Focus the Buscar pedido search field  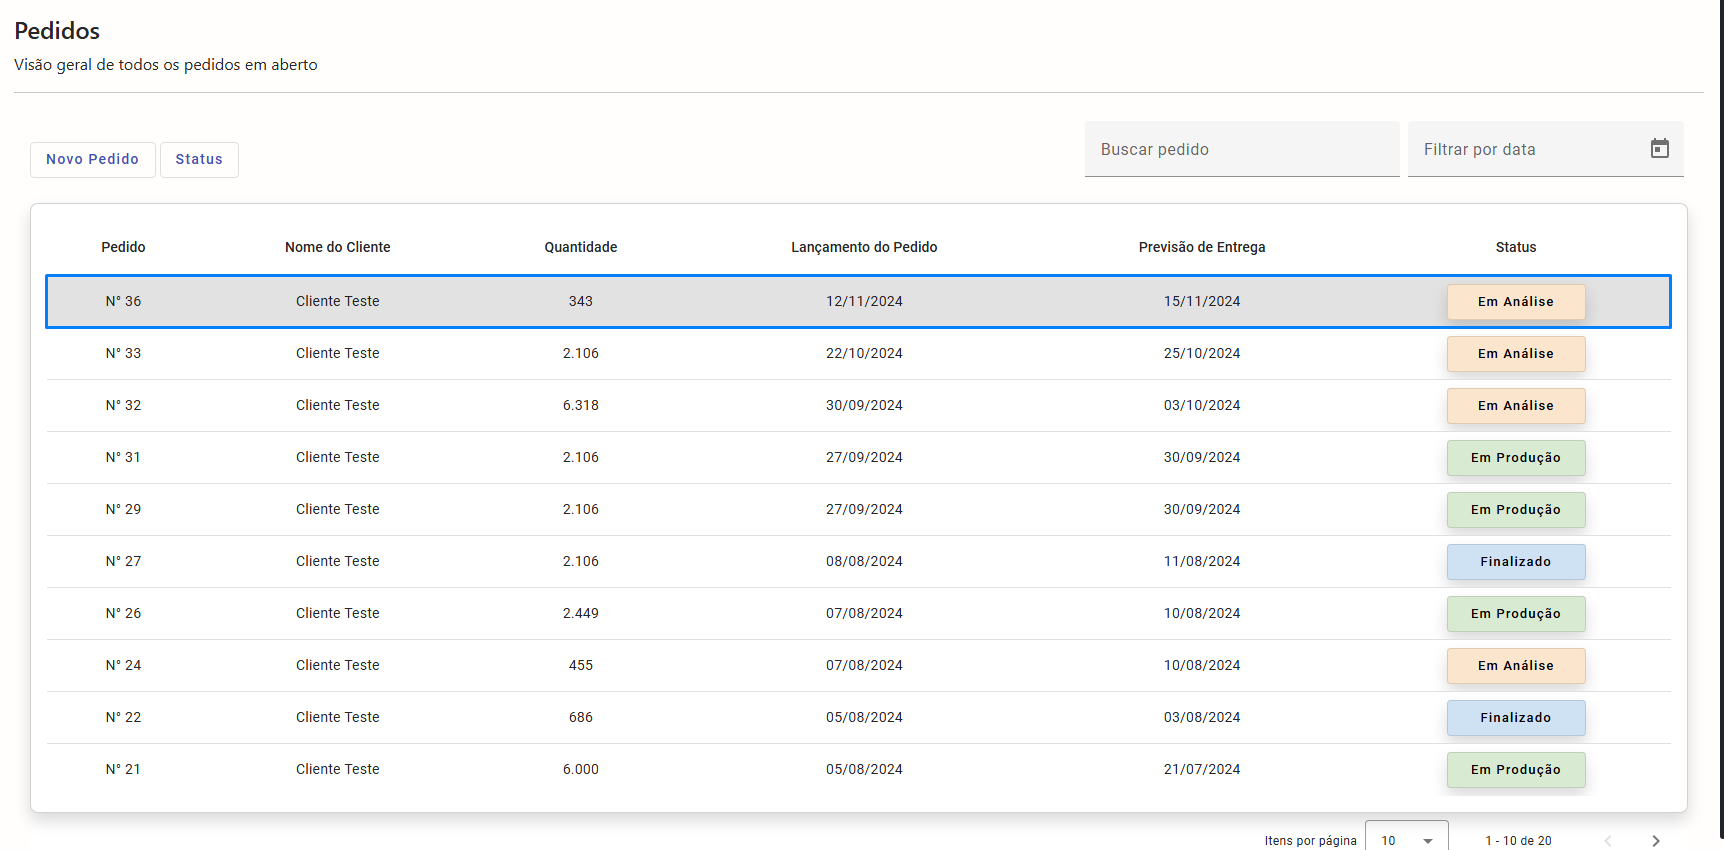pos(1241,149)
